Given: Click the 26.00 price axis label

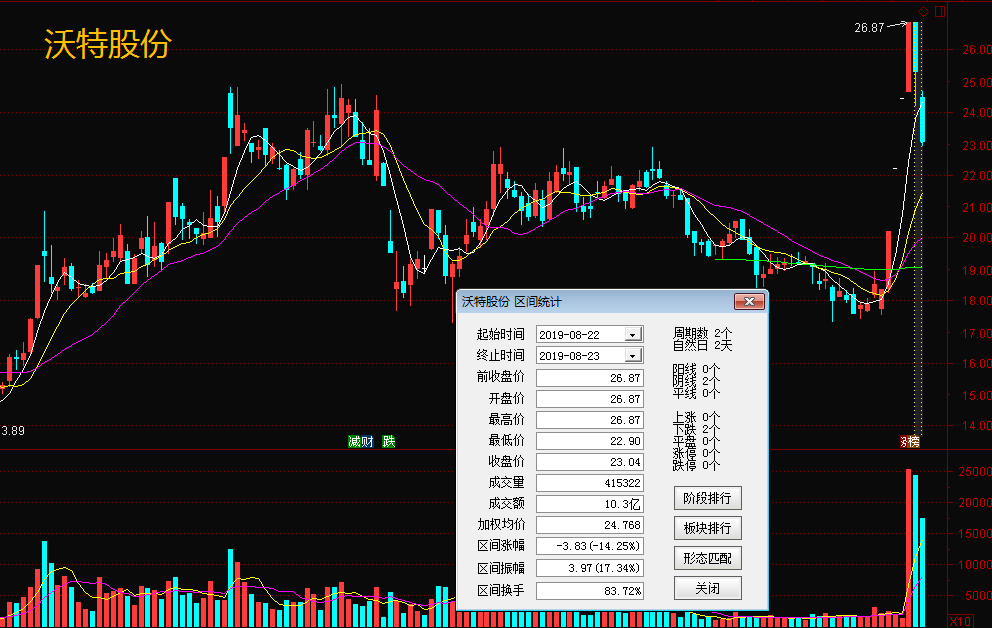Looking at the screenshot, I should (x=976, y=50).
